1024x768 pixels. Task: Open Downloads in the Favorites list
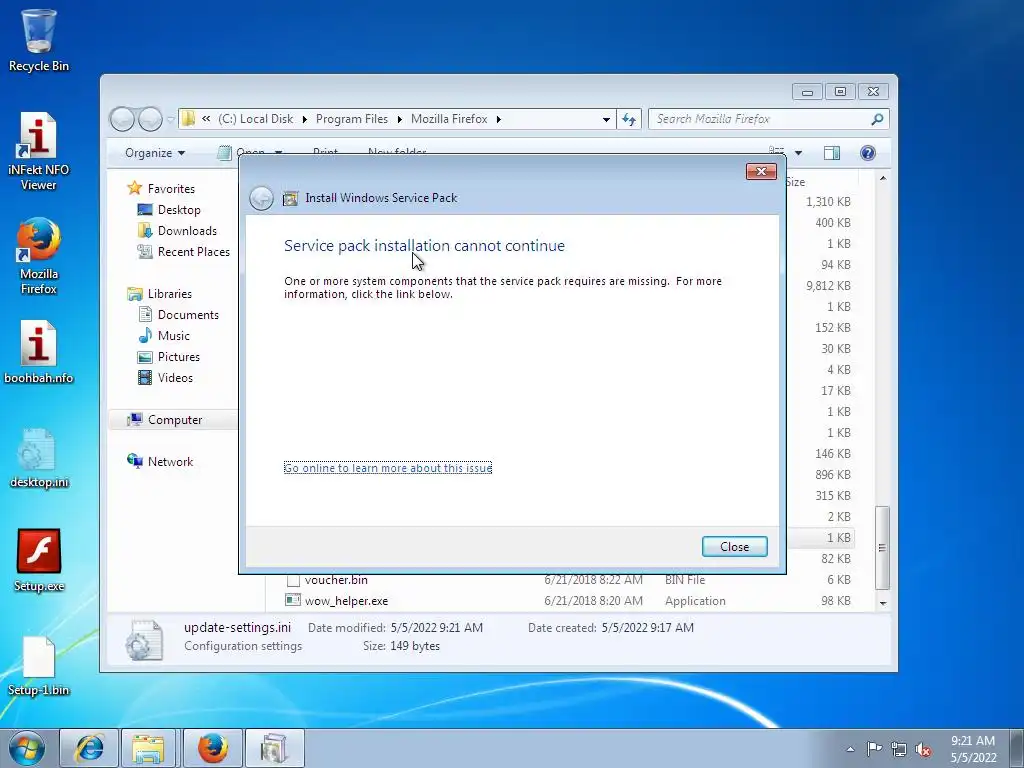pyautogui.click(x=187, y=231)
